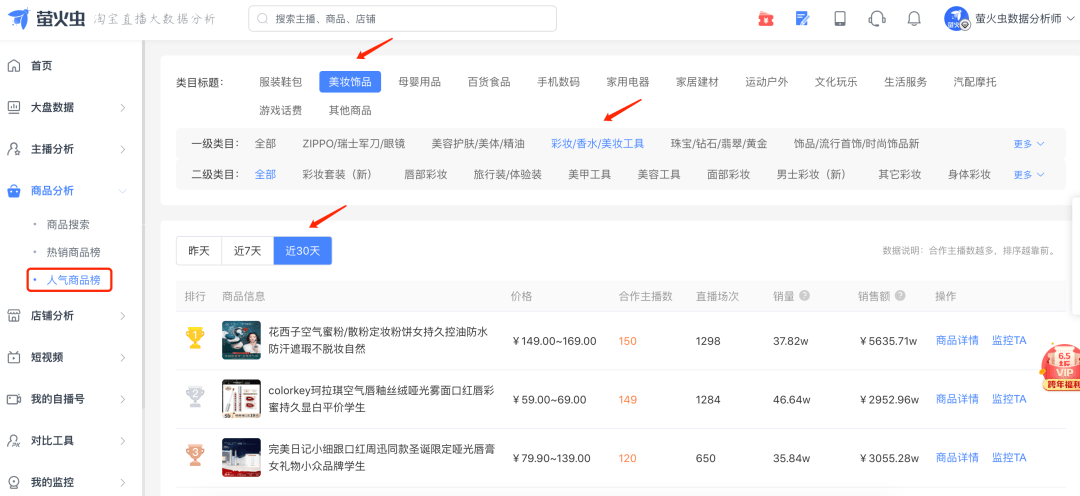Select the 母婴用品 category tab
1080x496 pixels.
tap(419, 82)
